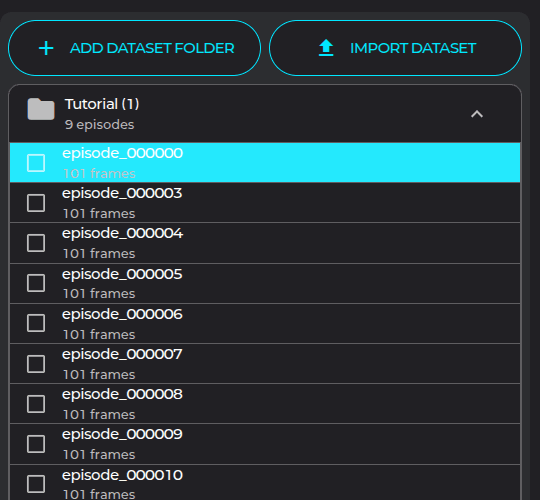This screenshot has width=540, height=500.
Task: Select episode_000006 row label
Action: pos(122,314)
